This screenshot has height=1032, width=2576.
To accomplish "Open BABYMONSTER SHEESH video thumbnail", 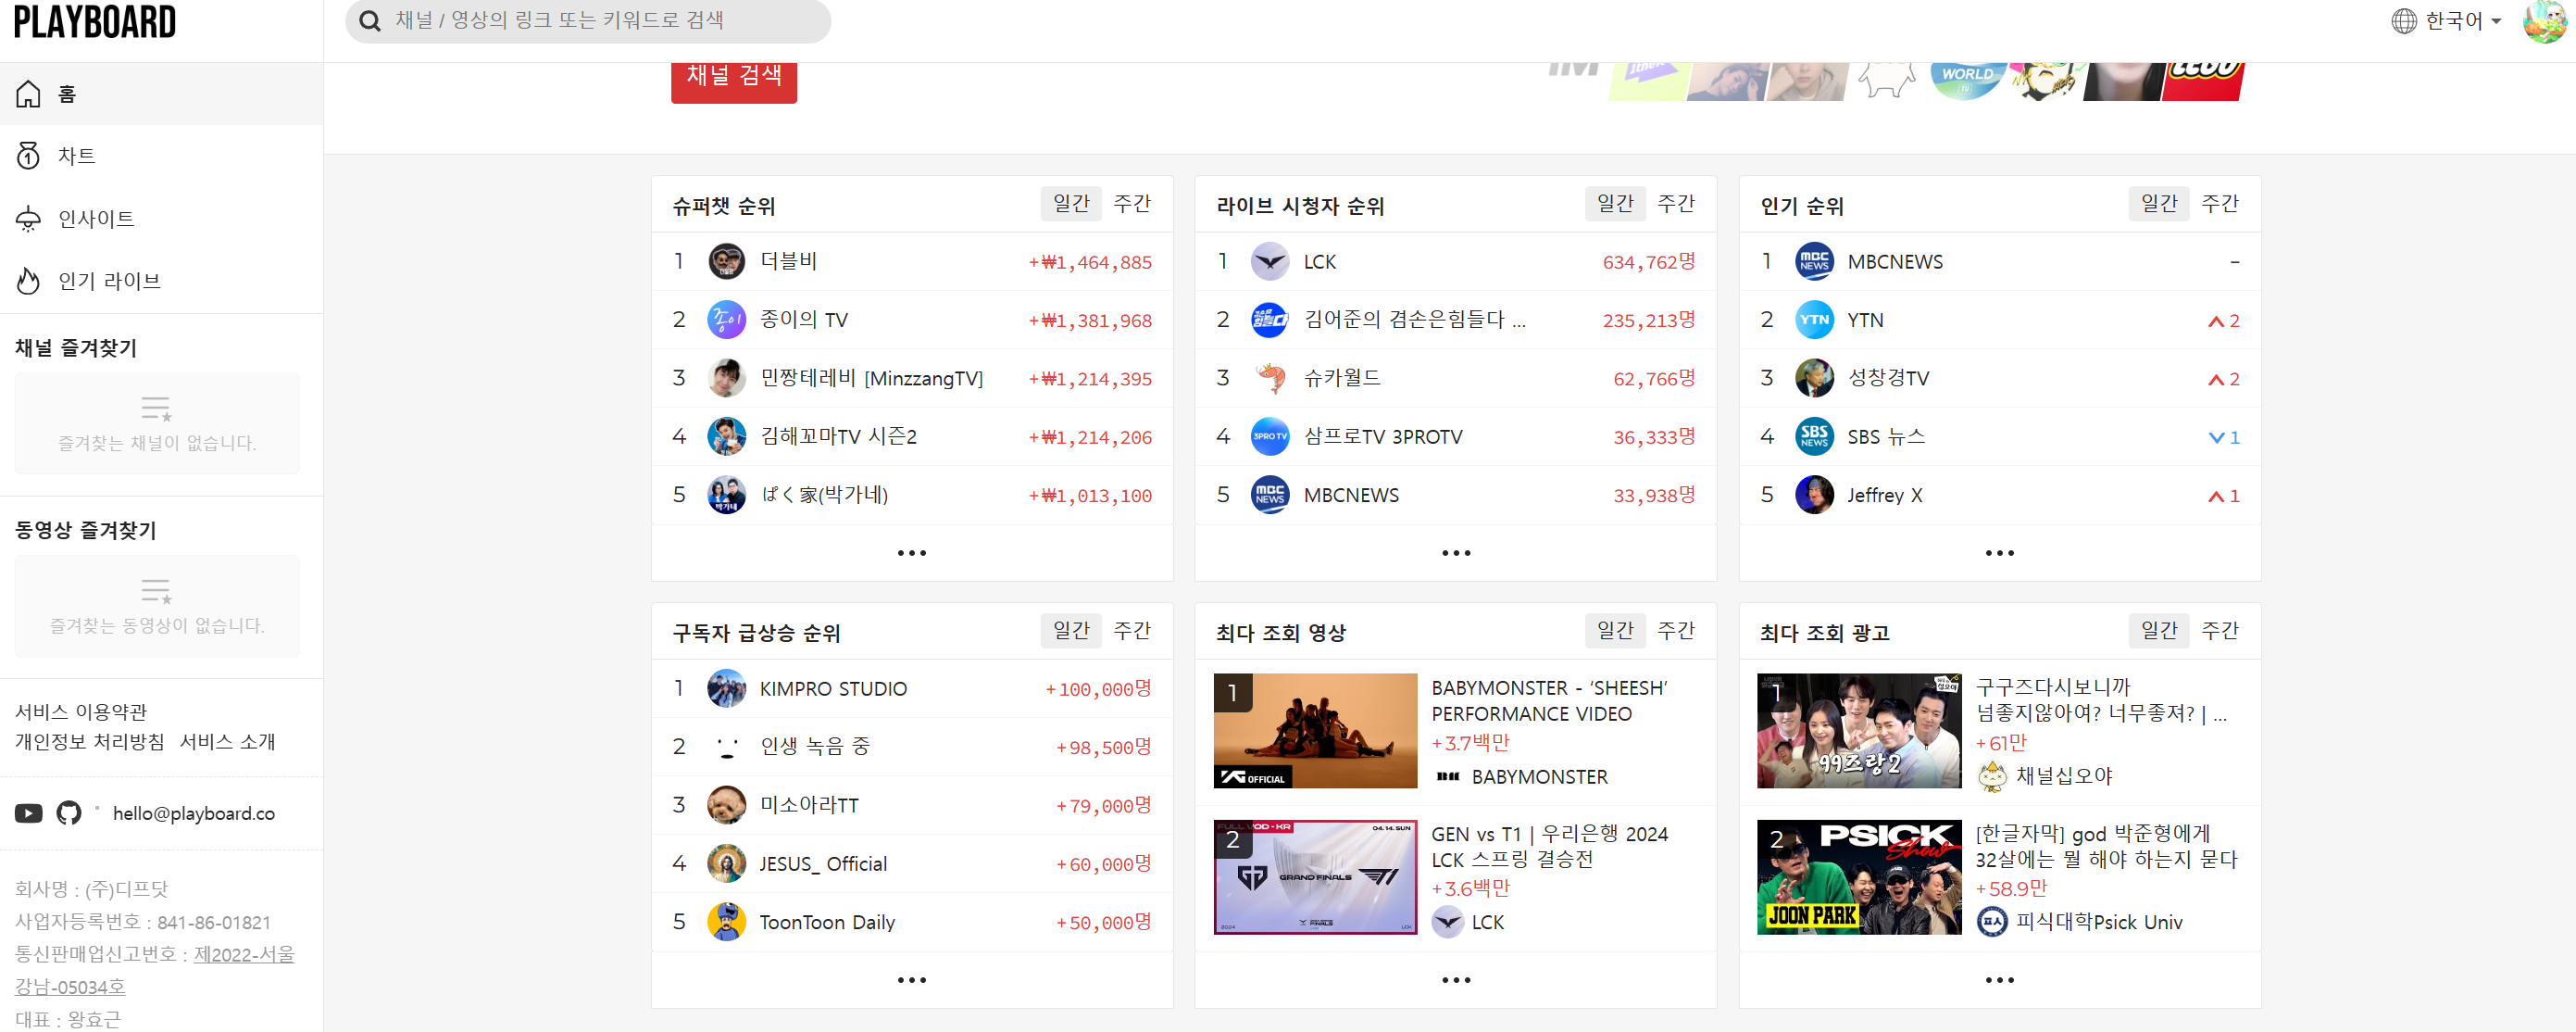I will (x=1315, y=731).
